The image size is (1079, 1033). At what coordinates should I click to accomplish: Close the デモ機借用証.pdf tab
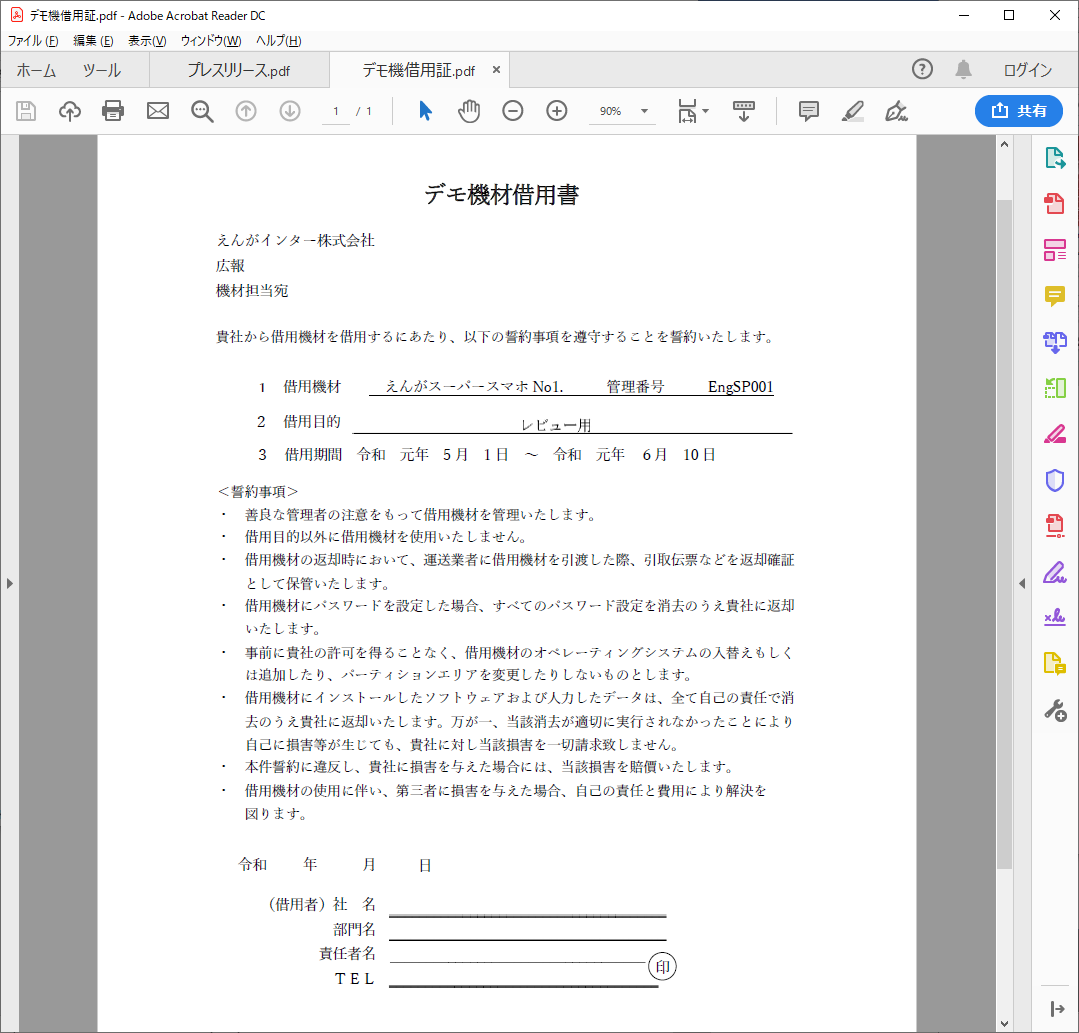pyautogui.click(x=496, y=70)
